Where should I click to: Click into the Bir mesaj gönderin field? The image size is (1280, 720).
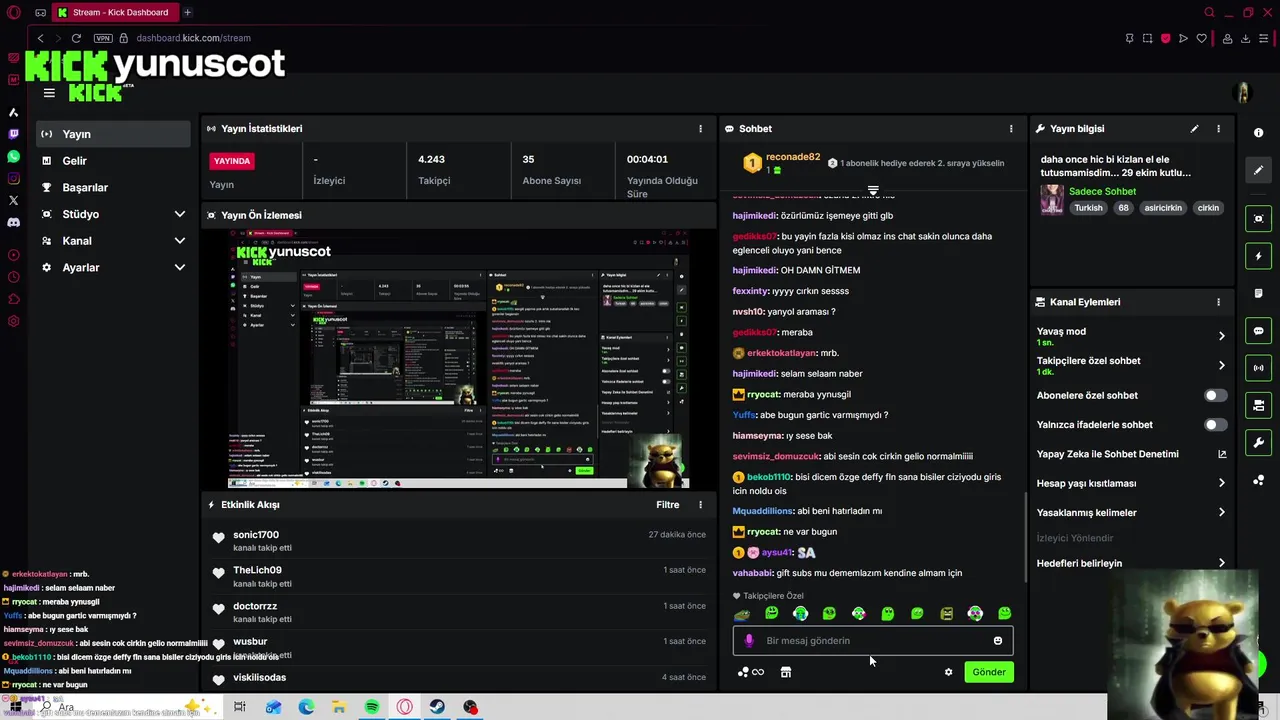point(873,641)
